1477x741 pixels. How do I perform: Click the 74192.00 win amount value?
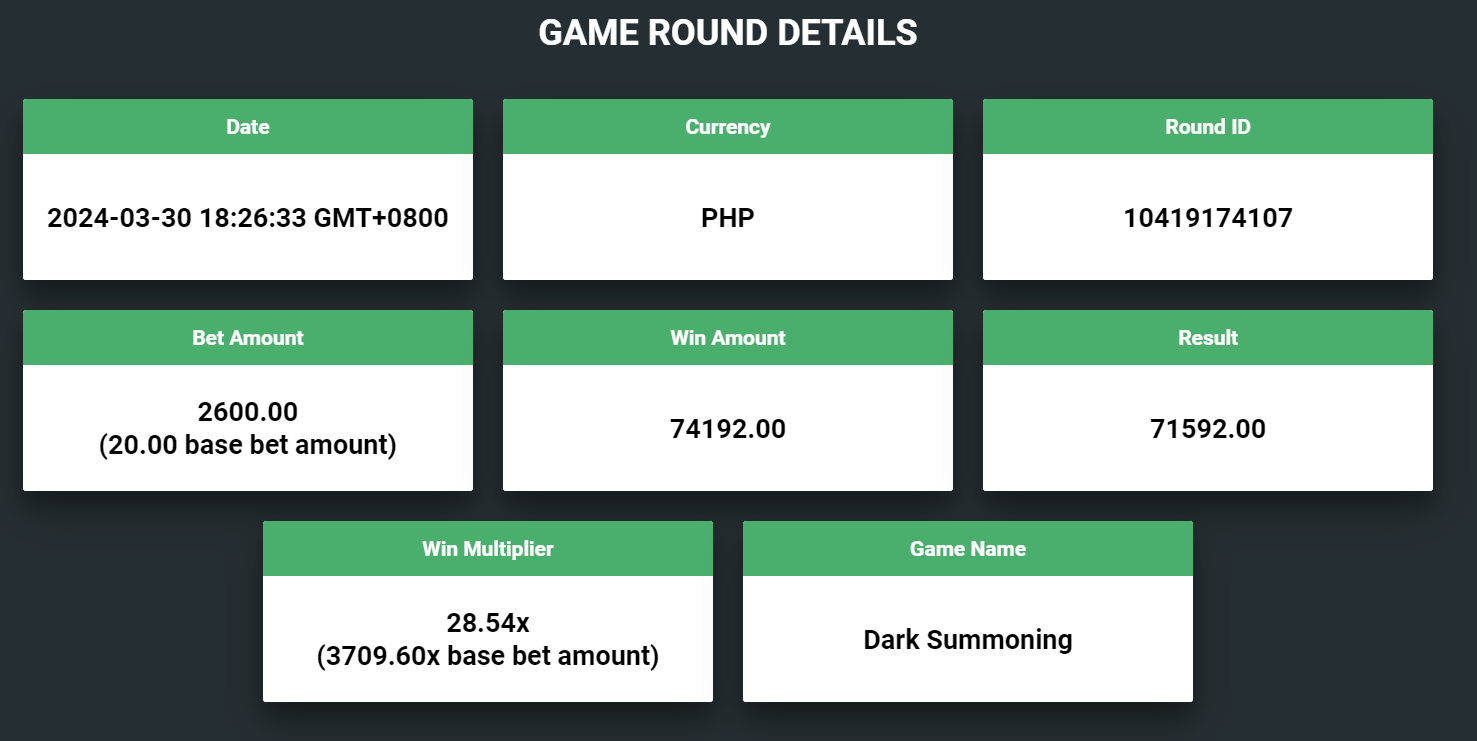tap(728, 429)
